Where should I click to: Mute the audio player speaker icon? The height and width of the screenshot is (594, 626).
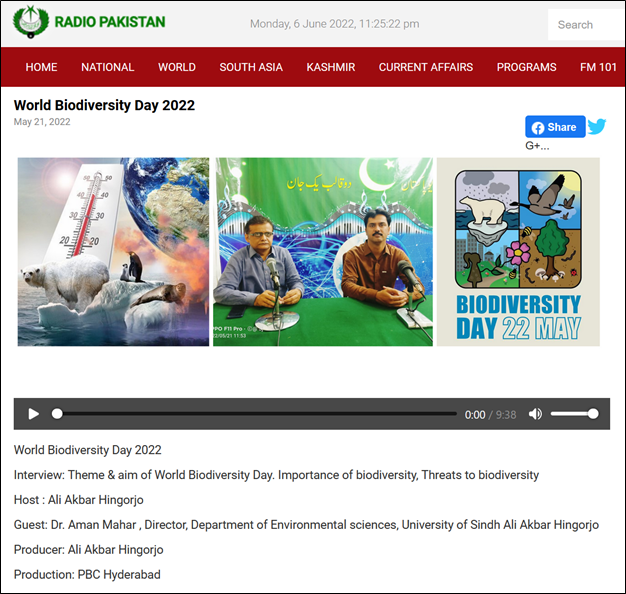(535, 414)
